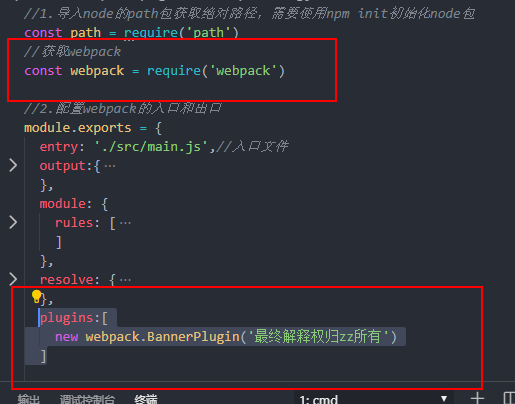Click the require('webpack') call
The image size is (515, 404).
coord(216,71)
